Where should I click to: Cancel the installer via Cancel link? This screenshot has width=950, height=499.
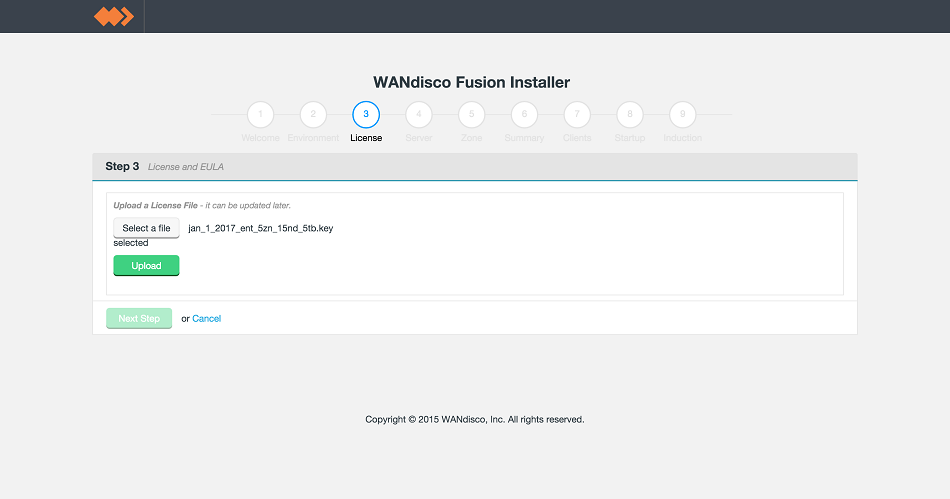[x=207, y=319]
